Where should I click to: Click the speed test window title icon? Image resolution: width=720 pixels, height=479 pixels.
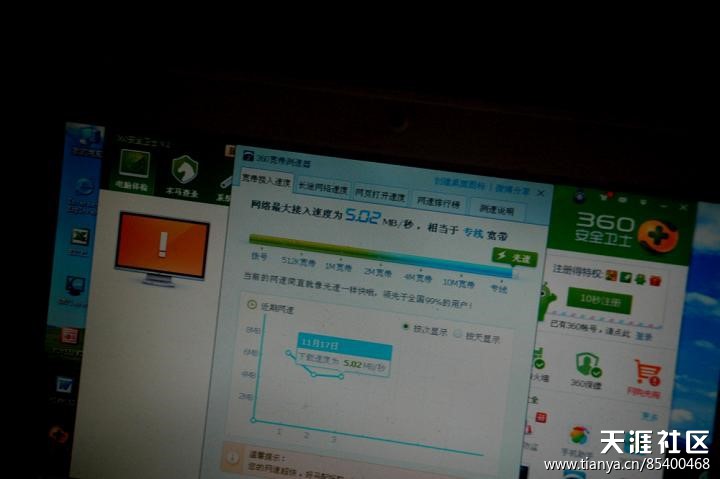[x=248, y=157]
